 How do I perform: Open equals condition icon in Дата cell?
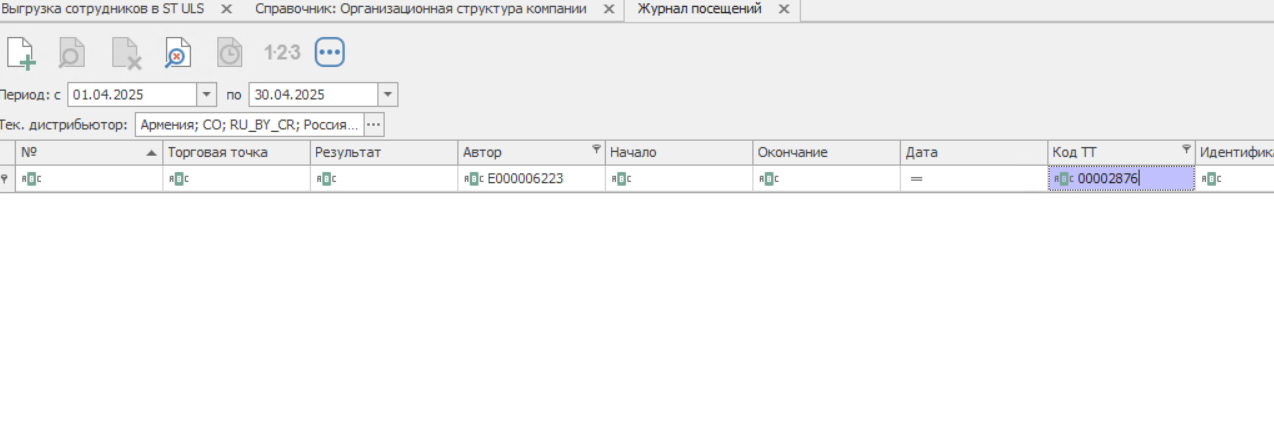[916, 179]
